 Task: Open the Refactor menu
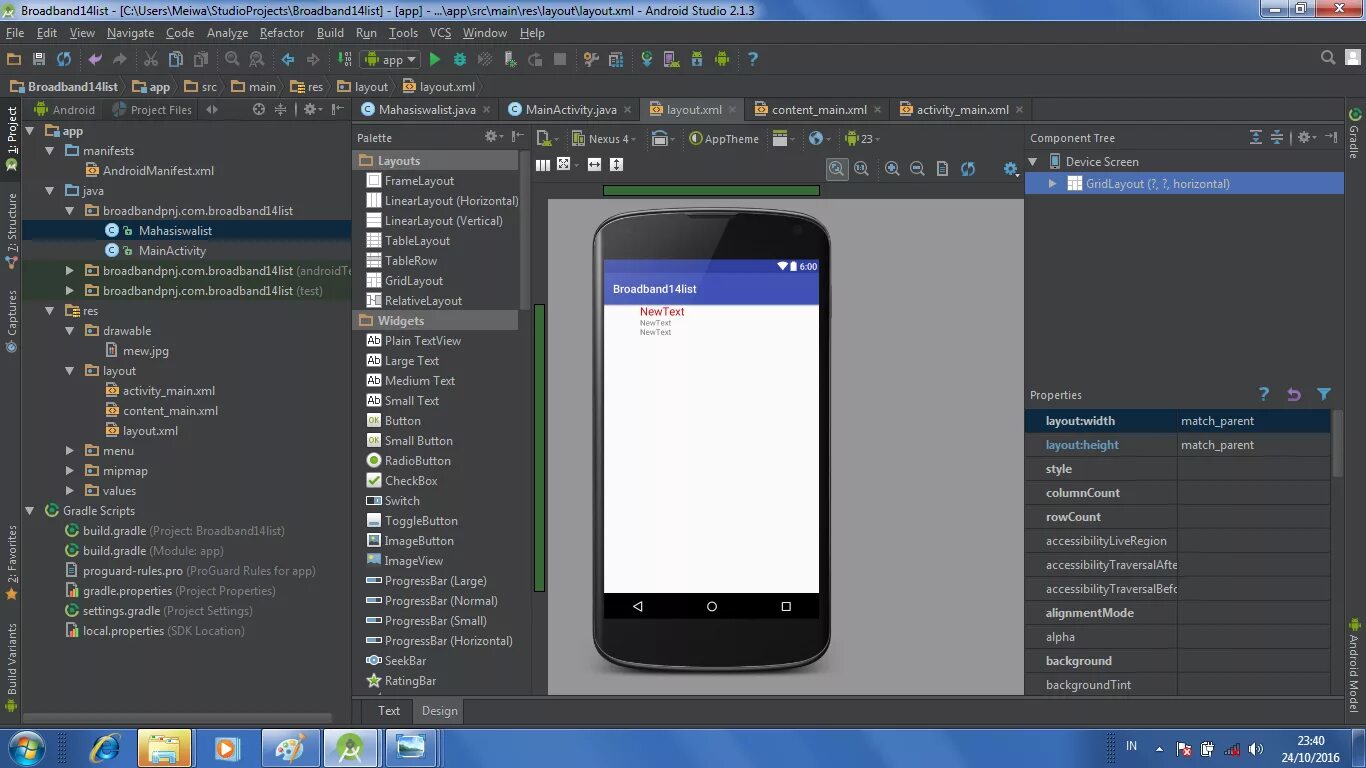[282, 33]
